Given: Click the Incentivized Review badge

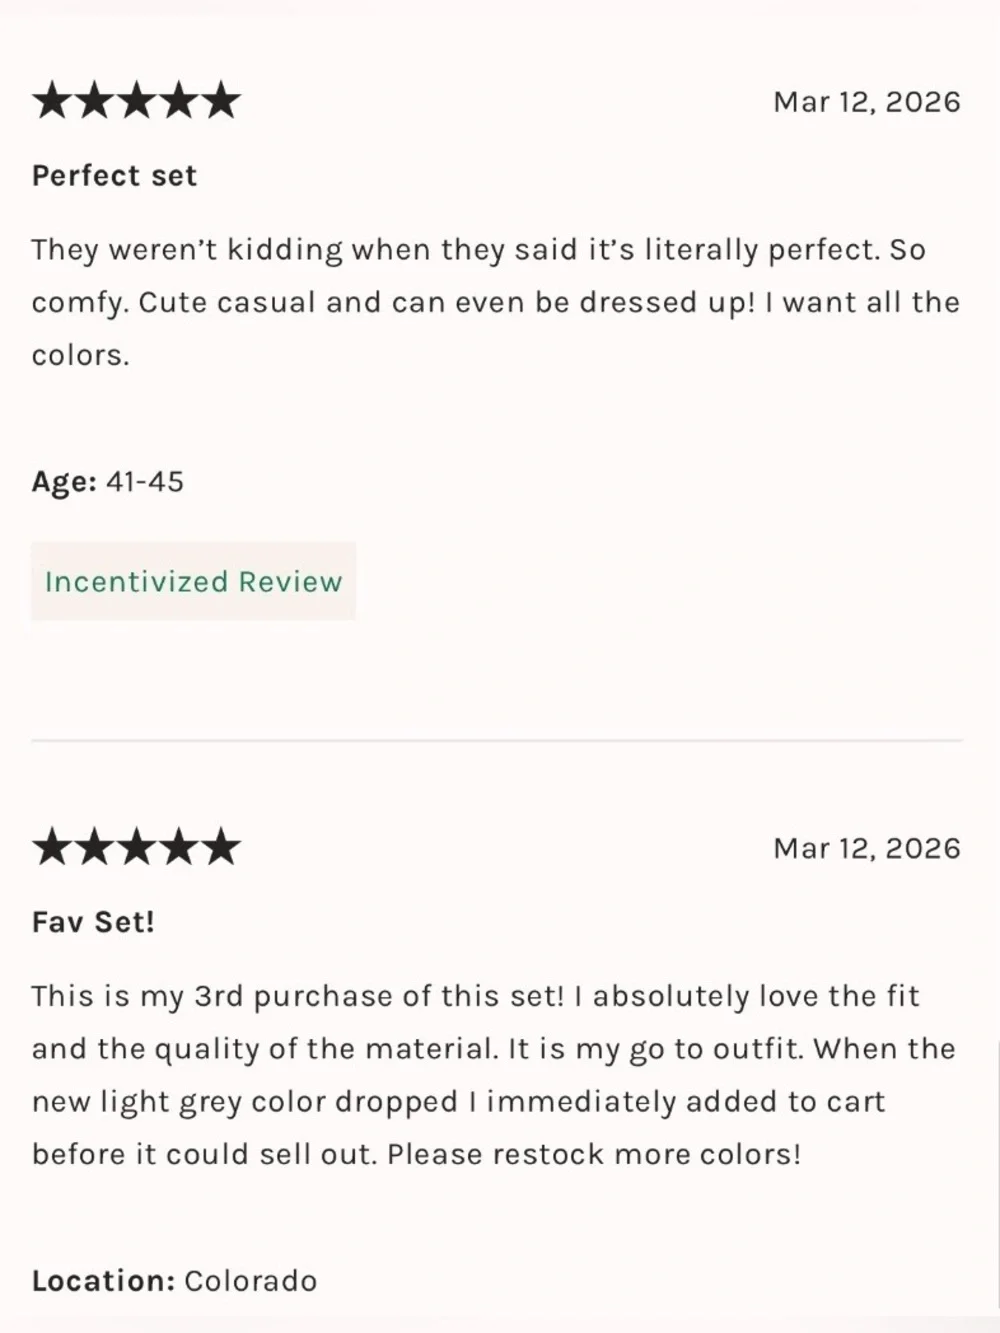Looking at the screenshot, I should click(x=193, y=581).
